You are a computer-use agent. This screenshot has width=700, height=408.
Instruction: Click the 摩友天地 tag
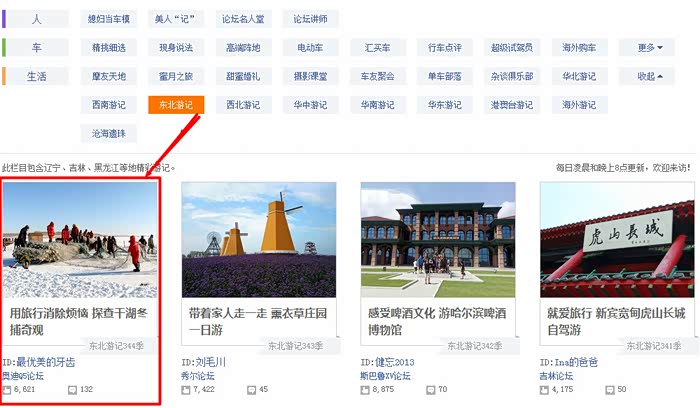tap(108, 76)
